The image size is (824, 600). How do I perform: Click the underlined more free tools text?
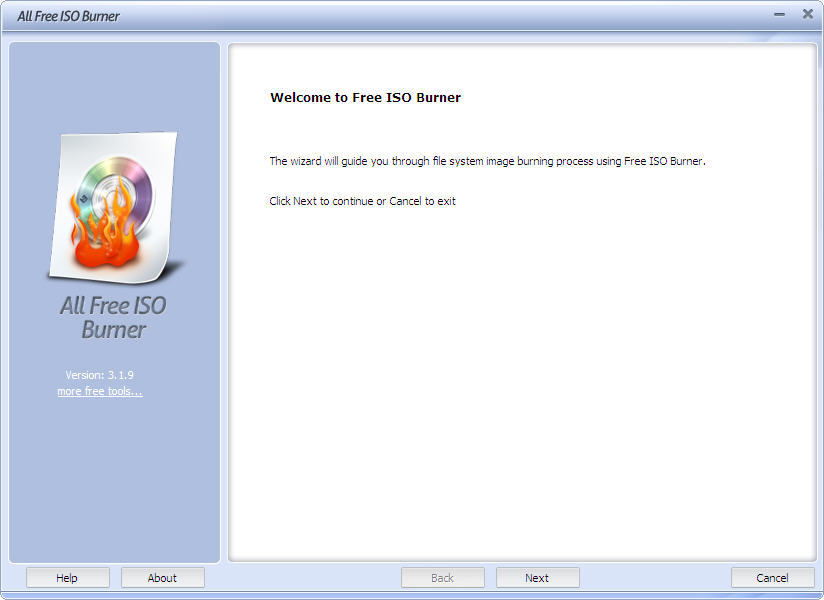pos(99,391)
